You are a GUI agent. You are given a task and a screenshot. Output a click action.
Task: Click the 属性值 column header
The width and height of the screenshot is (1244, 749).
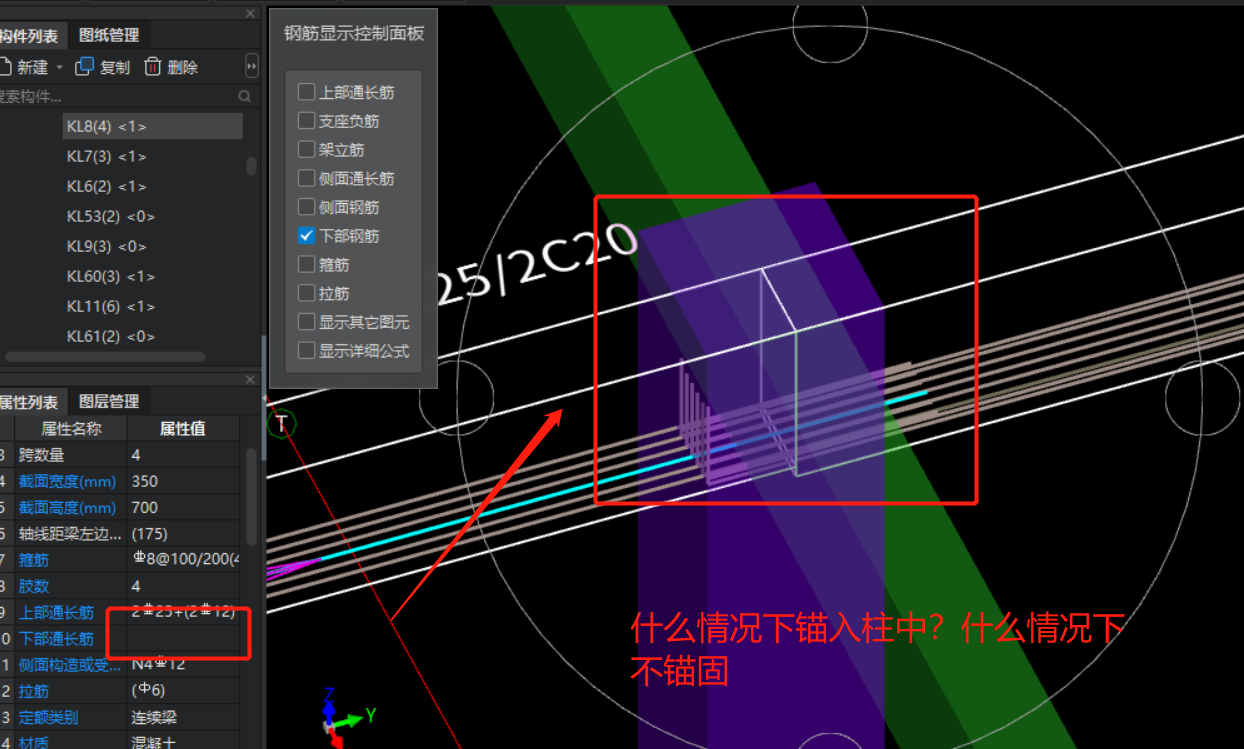[183, 428]
